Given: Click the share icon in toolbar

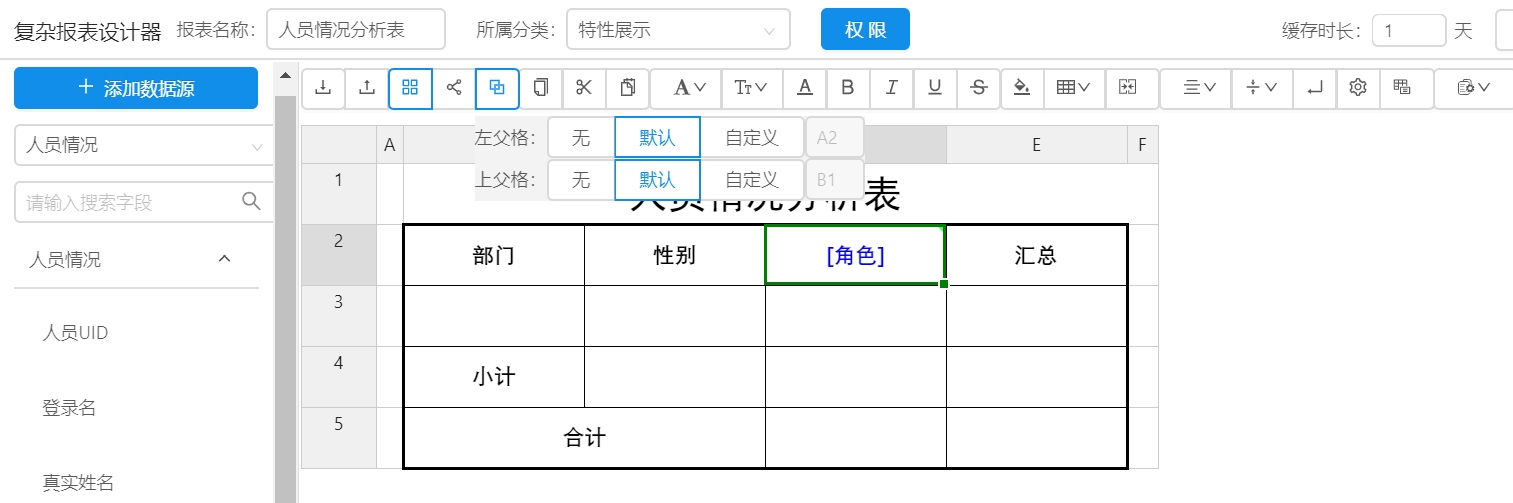Looking at the screenshot, I should click(454, 88).
